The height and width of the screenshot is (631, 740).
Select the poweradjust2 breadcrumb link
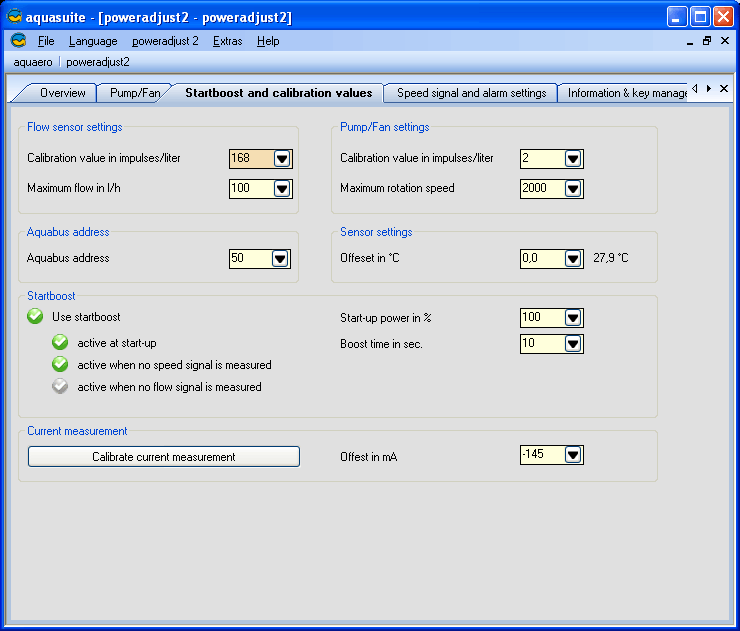(x=98, y=62)
